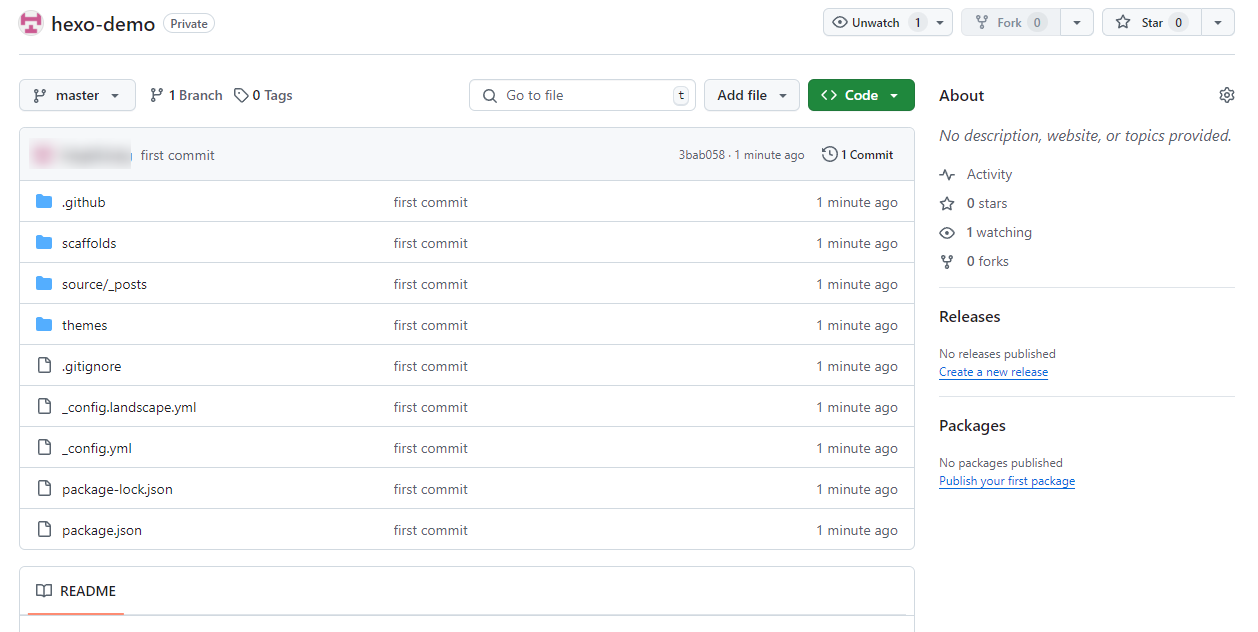This screenshot has width=1258, height=632.
Task: Click the package.json file icon
Action: pyautogui.click(x=44, y=530)
